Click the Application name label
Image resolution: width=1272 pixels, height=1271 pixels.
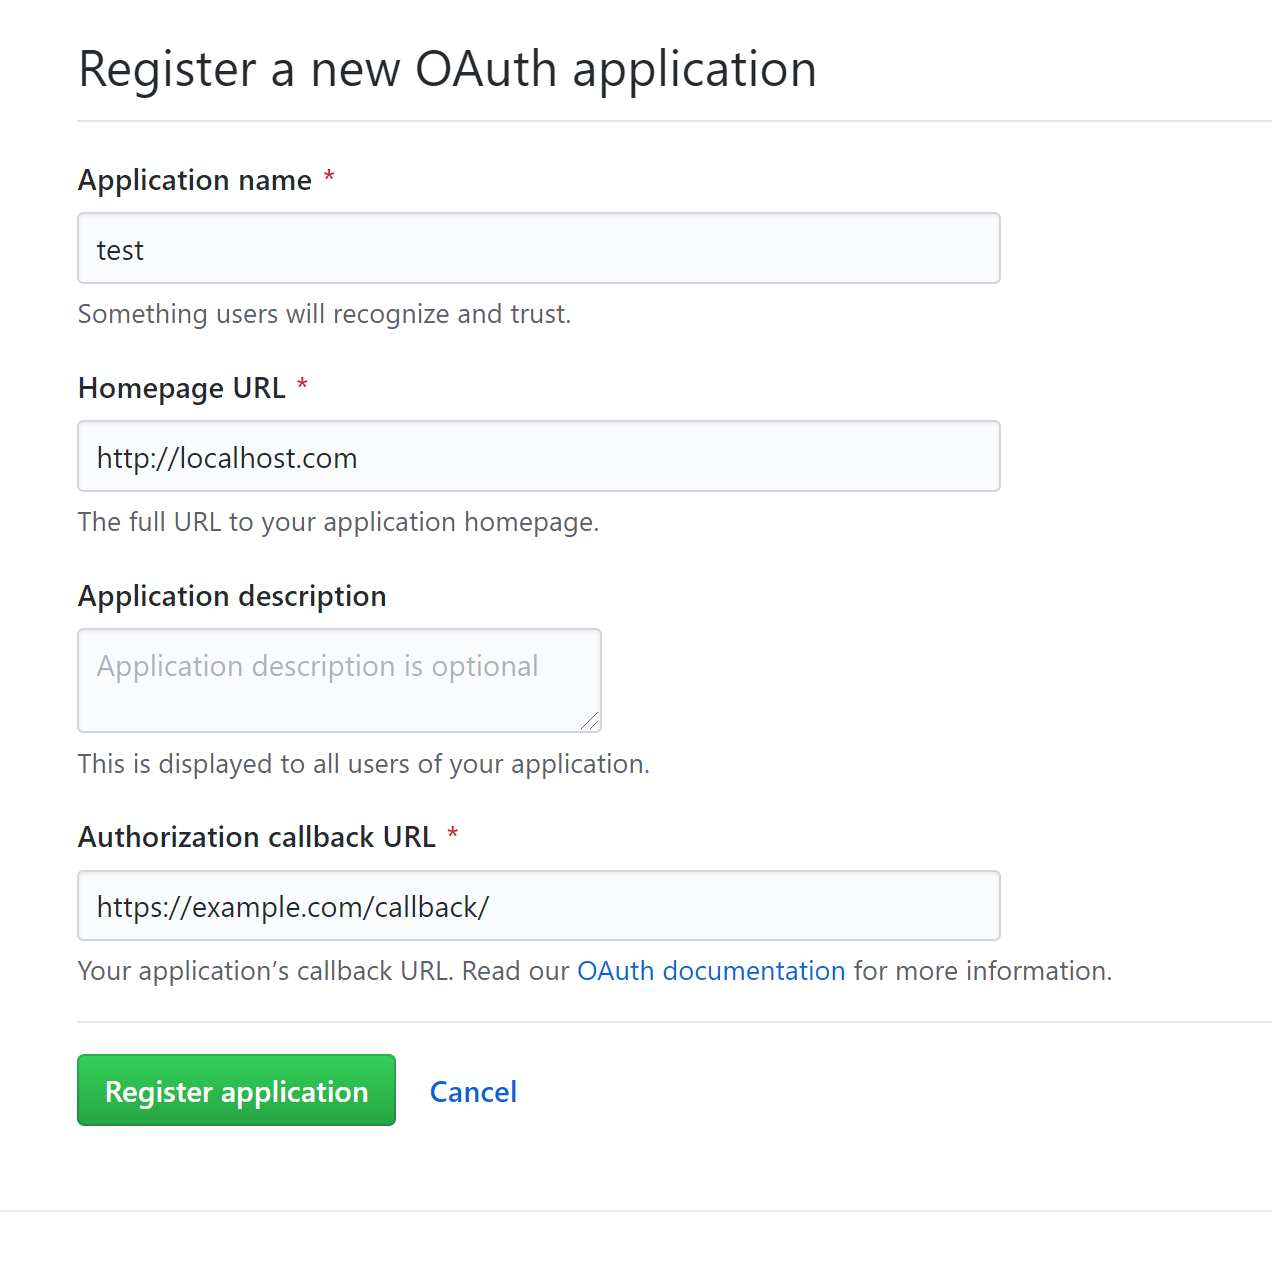[x=196, y=180]
